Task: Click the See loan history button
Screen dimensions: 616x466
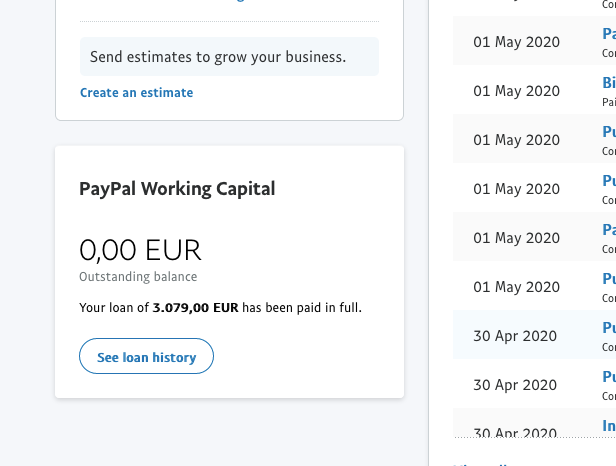Action: [x=146, y=356]
